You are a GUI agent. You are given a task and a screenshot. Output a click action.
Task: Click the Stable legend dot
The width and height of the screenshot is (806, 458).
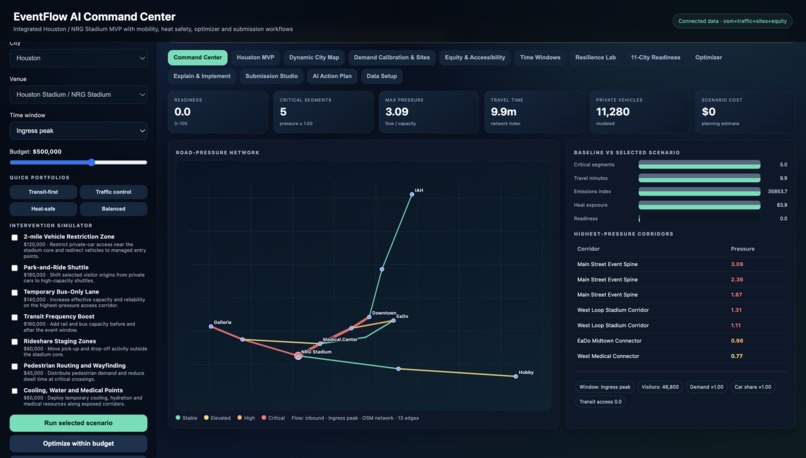pos(178,418)
